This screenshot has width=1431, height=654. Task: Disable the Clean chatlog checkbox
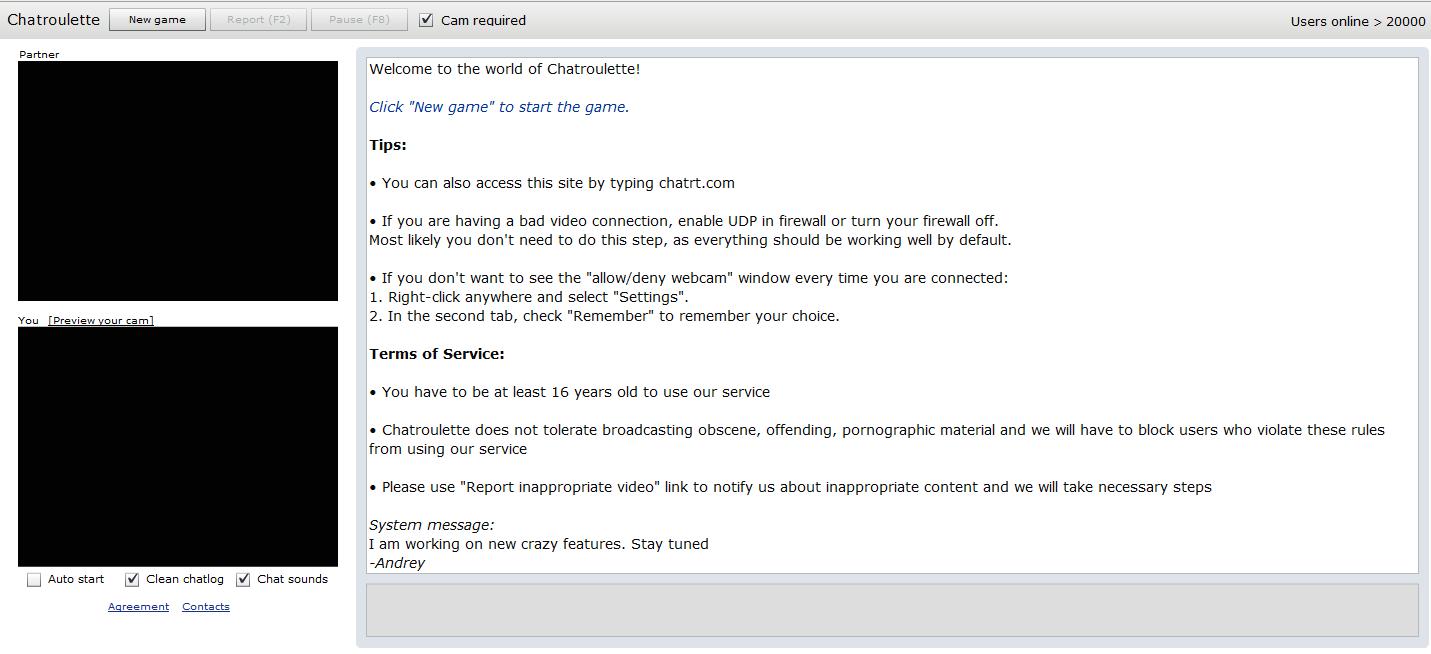point(132,580)
